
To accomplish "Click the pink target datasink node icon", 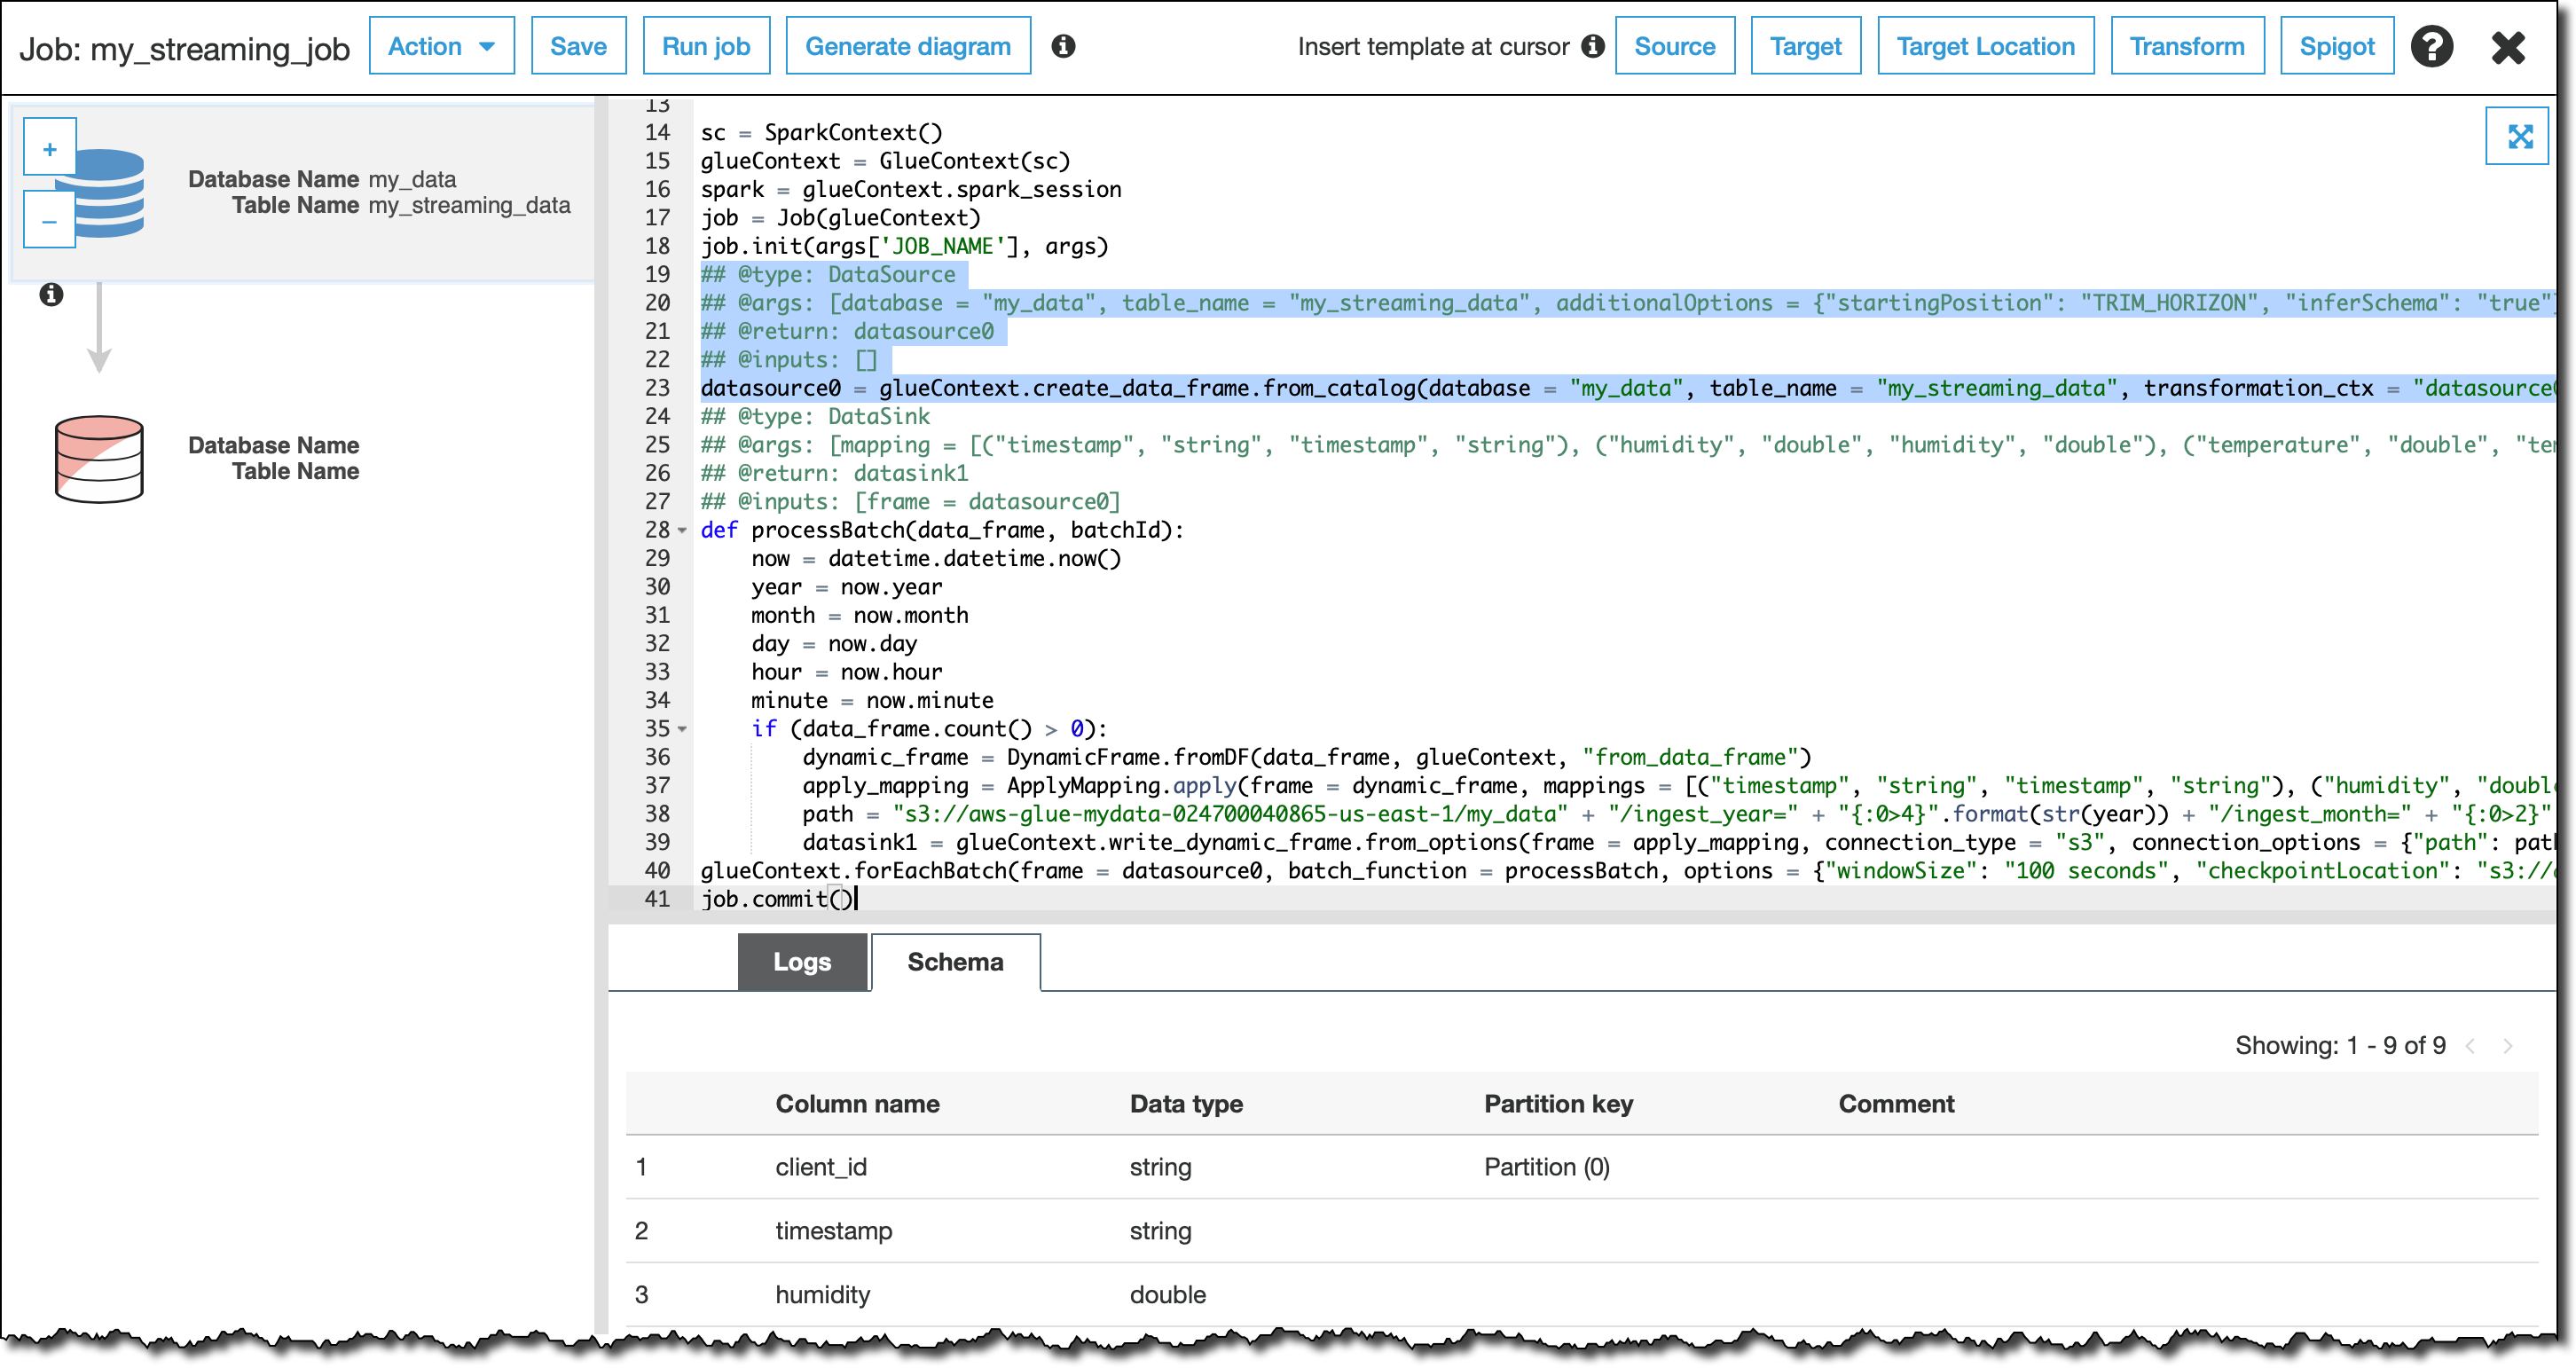I will click(98, 459).
